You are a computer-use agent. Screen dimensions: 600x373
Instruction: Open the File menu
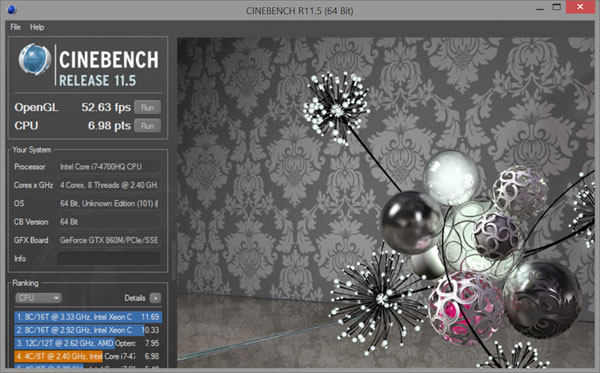pyautogui.click(x=15, y=27)
